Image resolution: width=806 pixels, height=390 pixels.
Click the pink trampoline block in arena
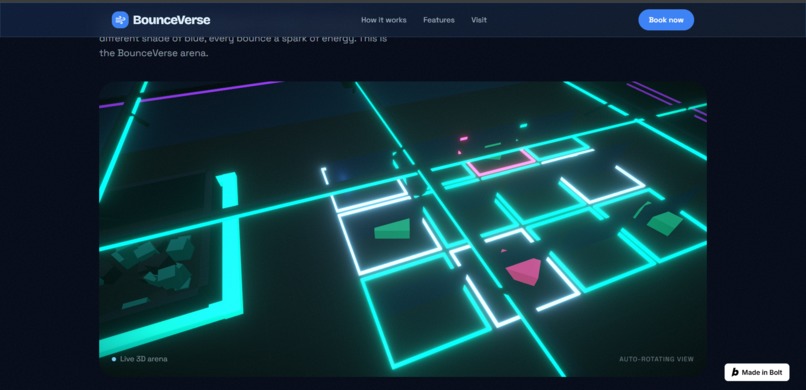click(523, 271)
